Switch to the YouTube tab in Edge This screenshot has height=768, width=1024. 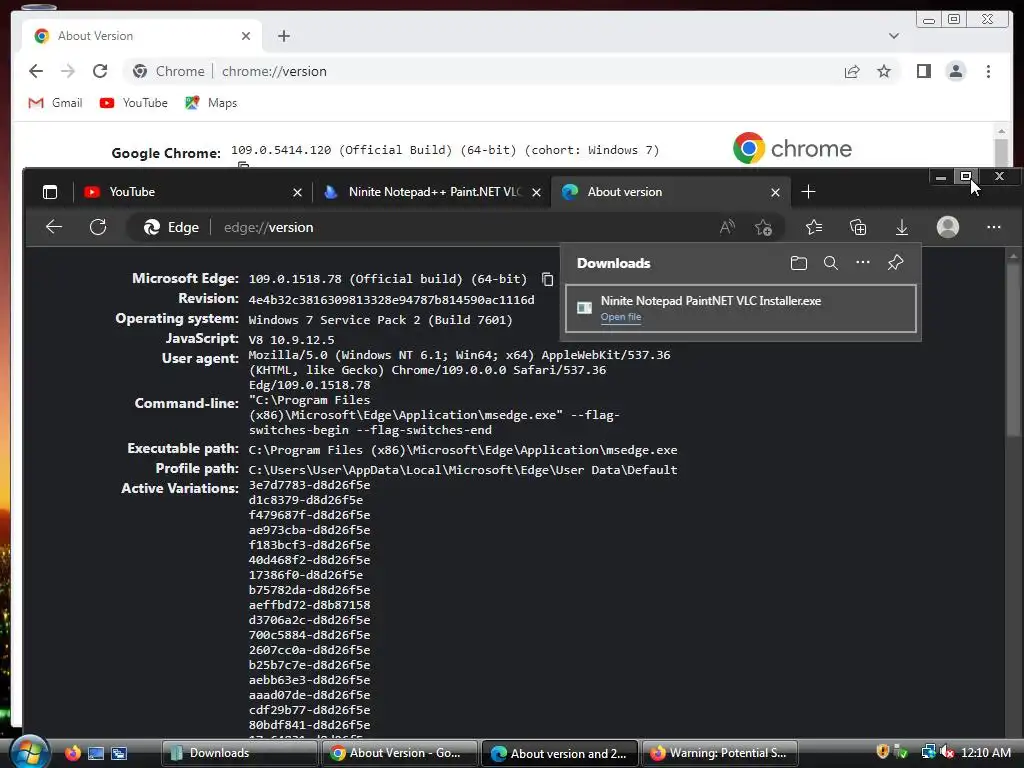191,192
